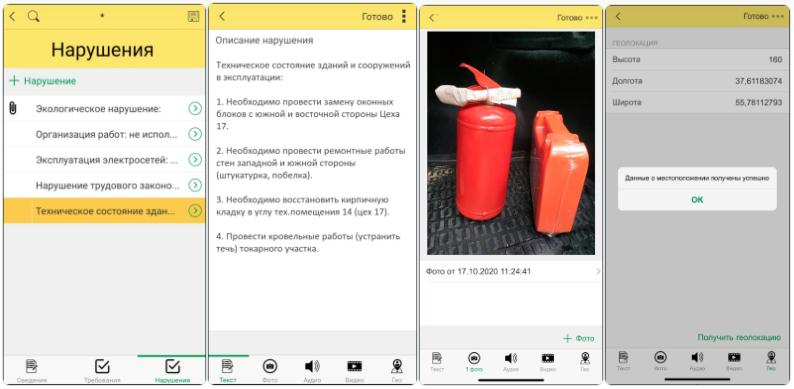Open Текст tab on description screen
This screenshot has height=389, width=794.
click(228, 370)
